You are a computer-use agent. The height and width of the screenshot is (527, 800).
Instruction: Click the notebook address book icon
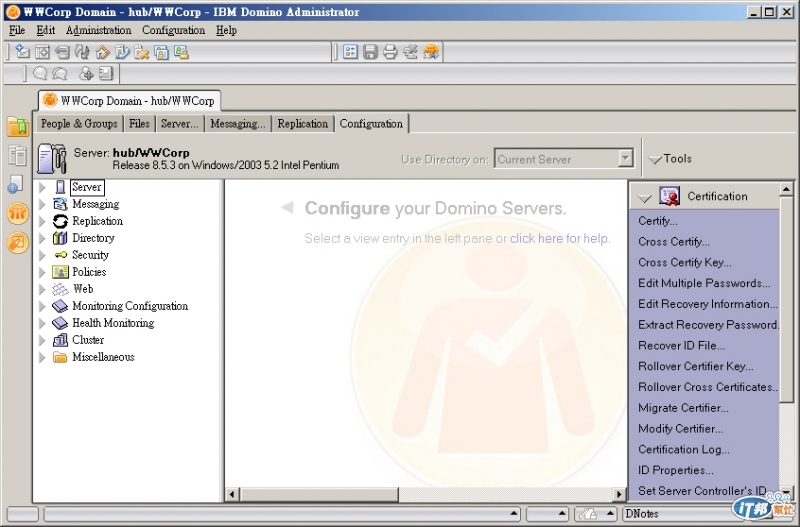pyautogui.click(x=106, y=74)
